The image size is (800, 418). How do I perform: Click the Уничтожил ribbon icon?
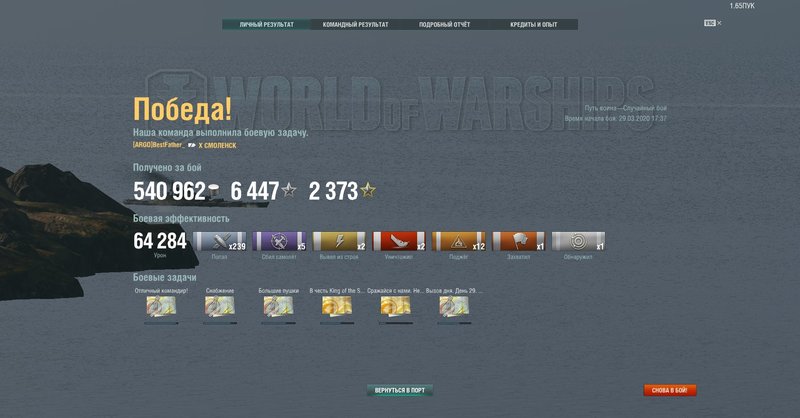click(x=400, y=241)
